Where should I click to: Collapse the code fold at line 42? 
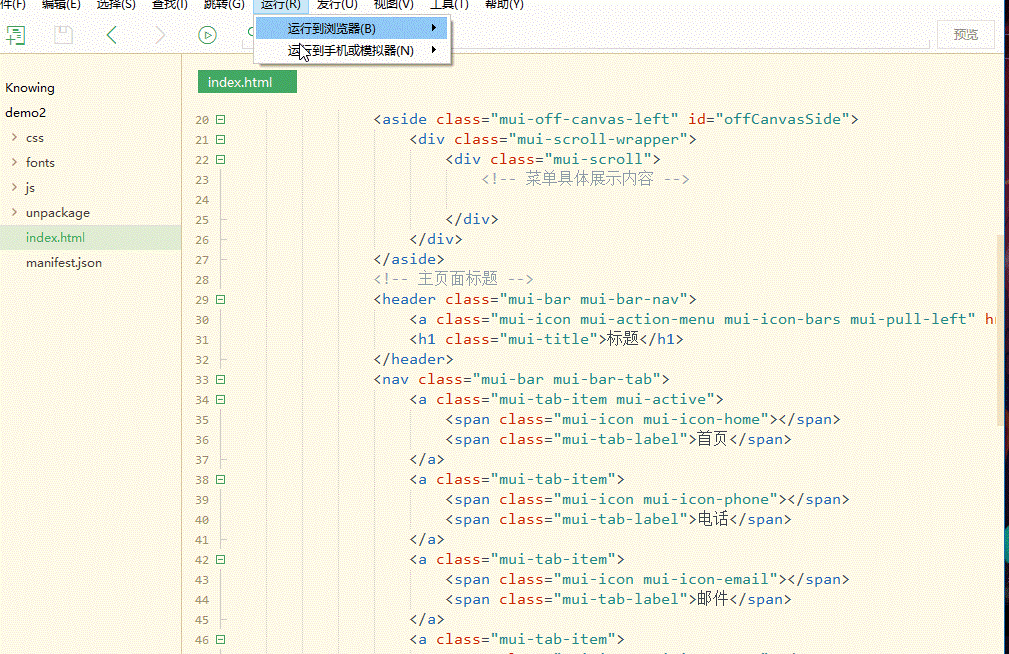(220, 560)
